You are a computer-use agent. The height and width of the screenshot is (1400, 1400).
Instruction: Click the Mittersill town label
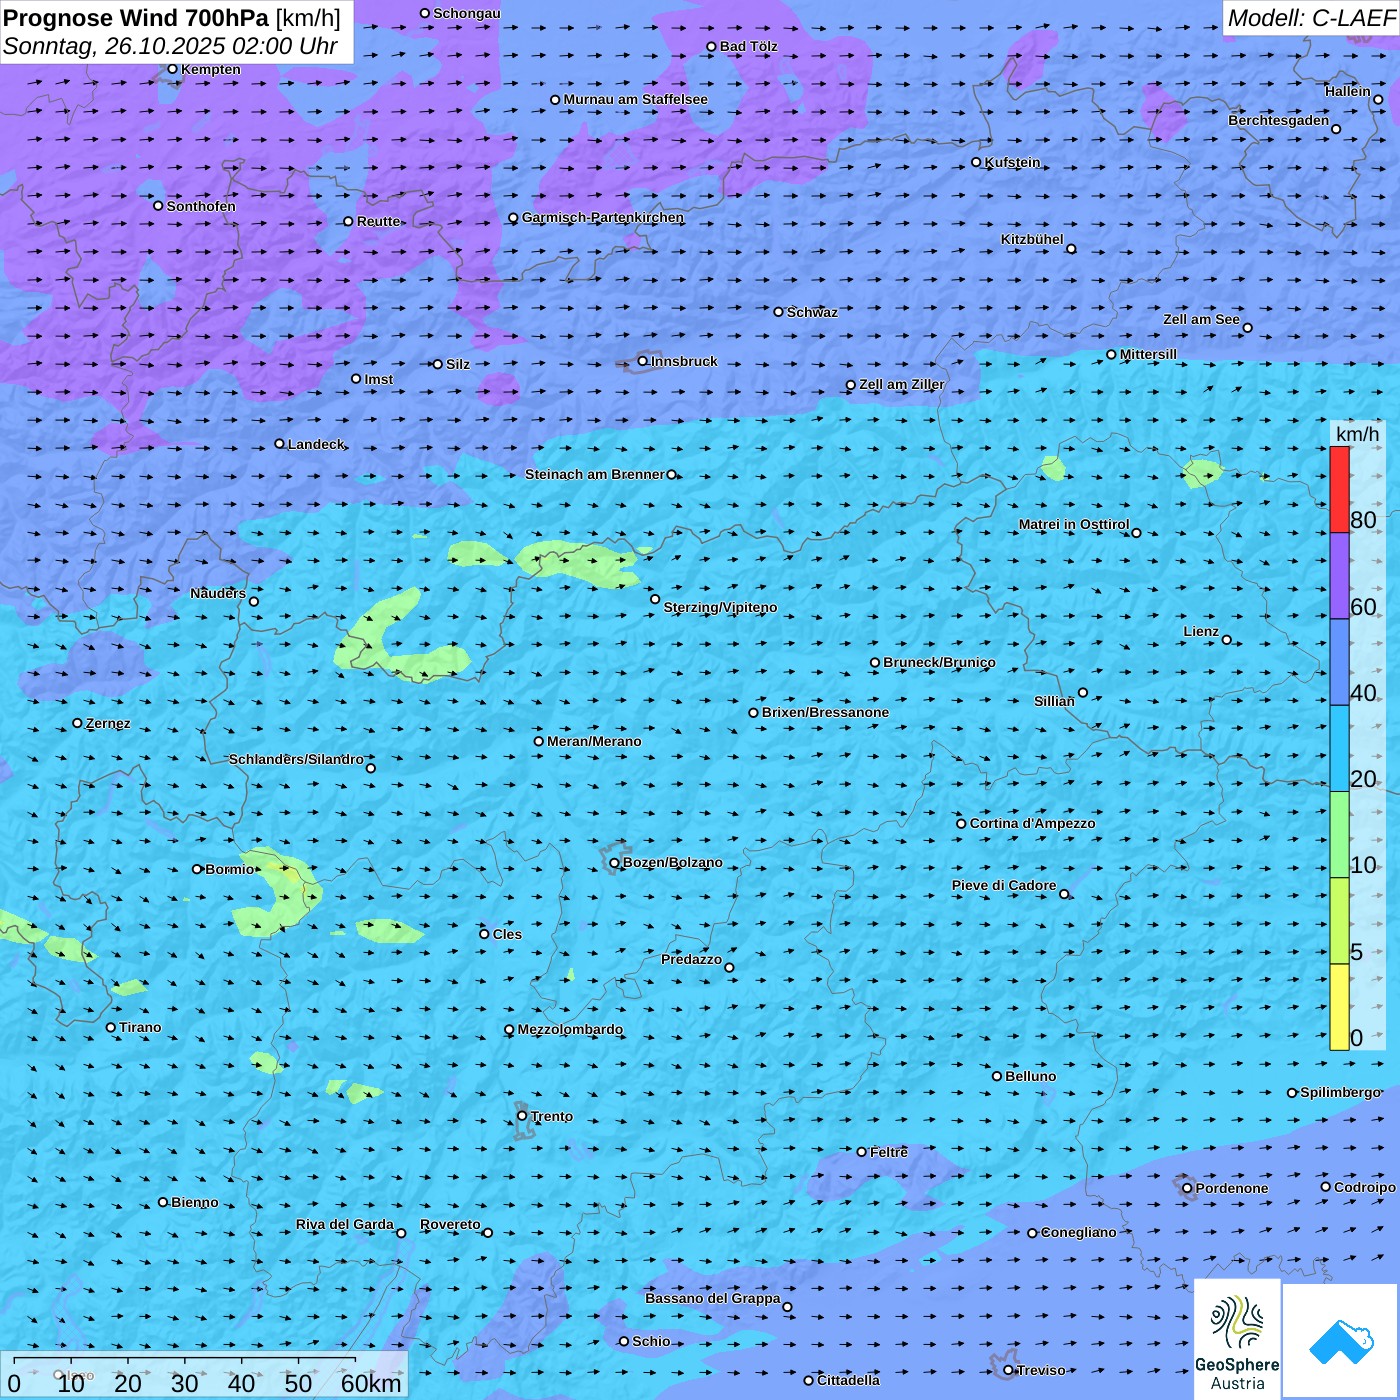1148,354
